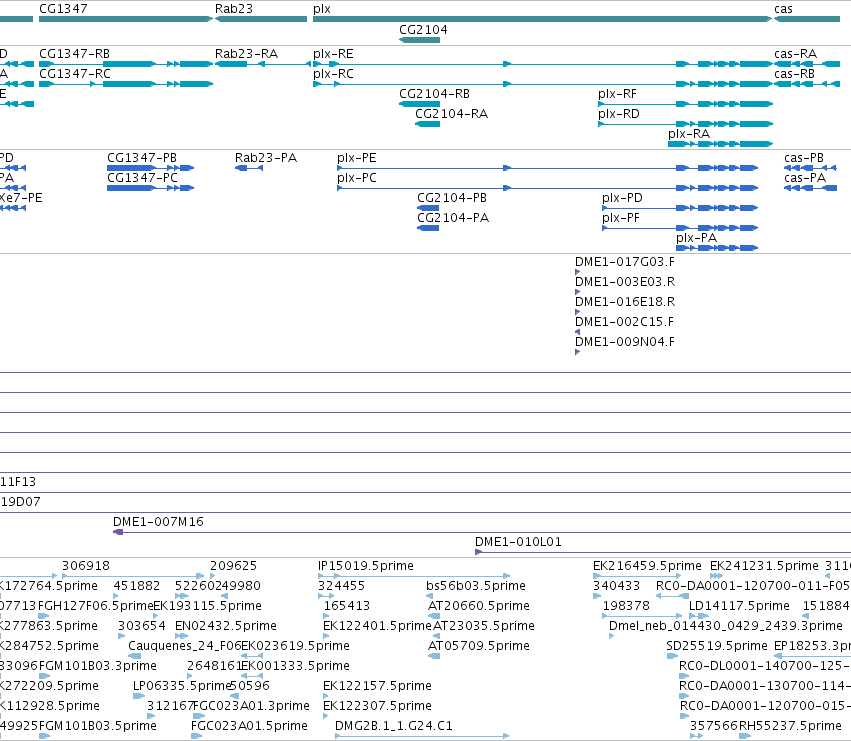Viewport: 851px width, 741px height.
Task: Click the CG2104-RA transcript
Action: 427,124
